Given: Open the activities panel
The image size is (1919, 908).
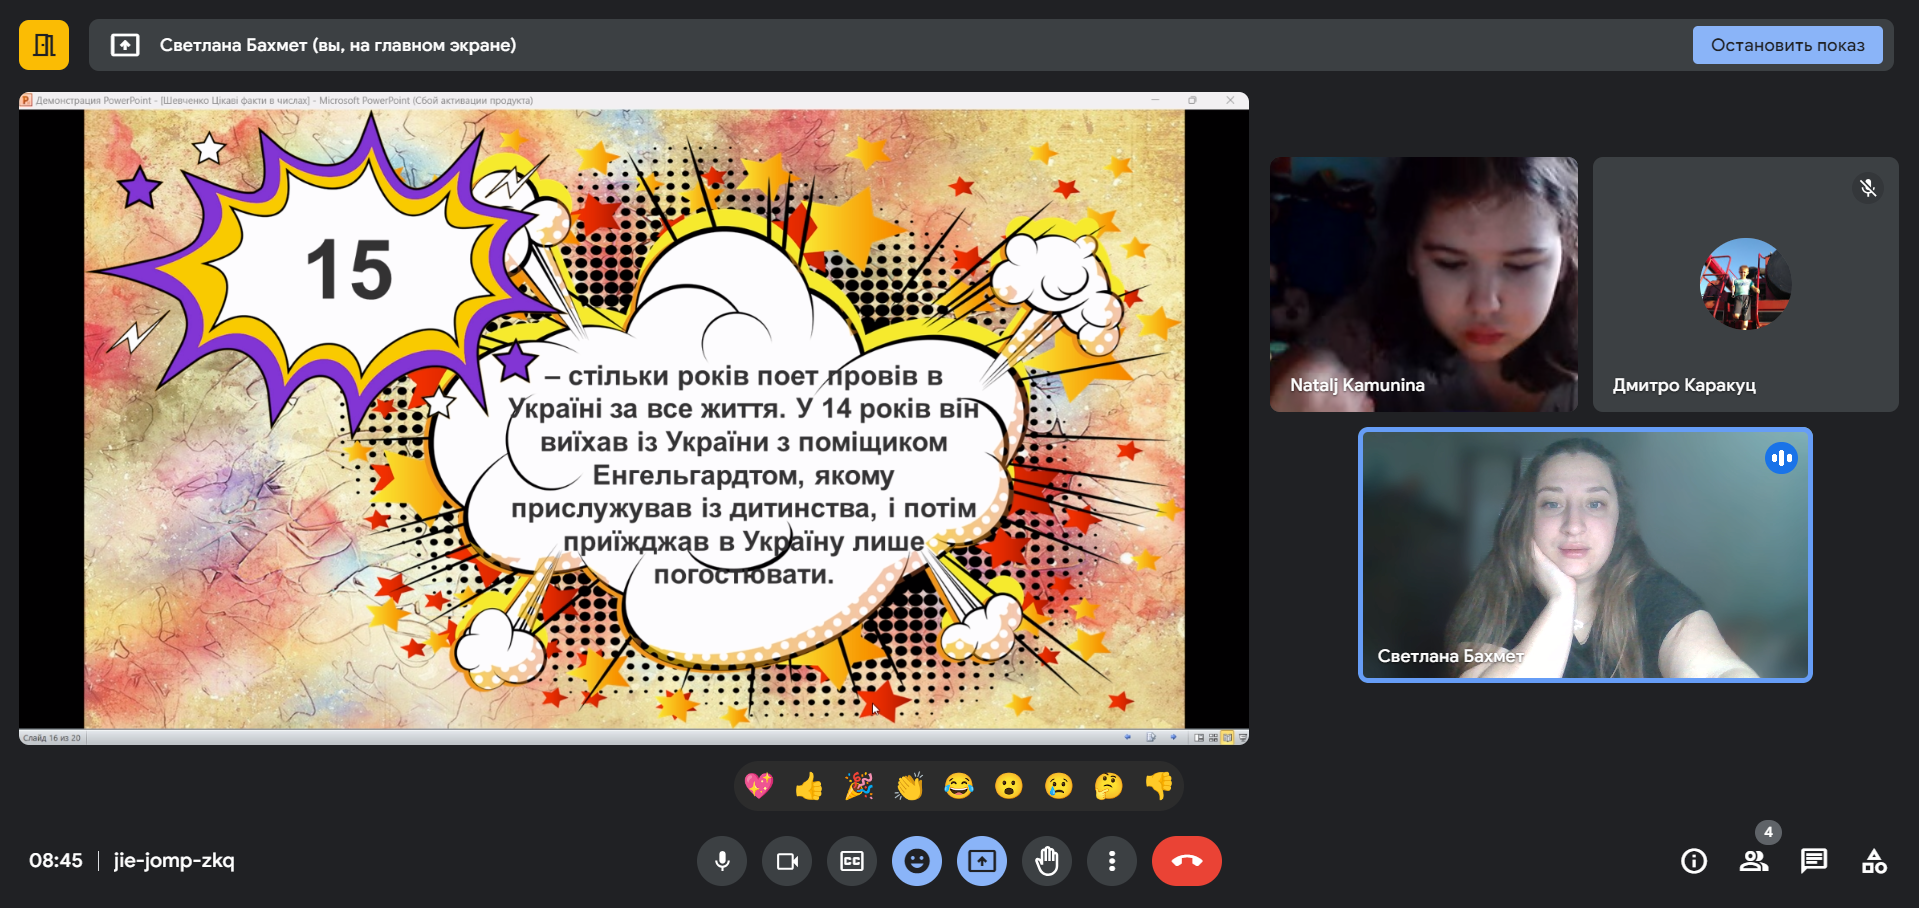Looking at the screenshot, I should coord(1874,861).
